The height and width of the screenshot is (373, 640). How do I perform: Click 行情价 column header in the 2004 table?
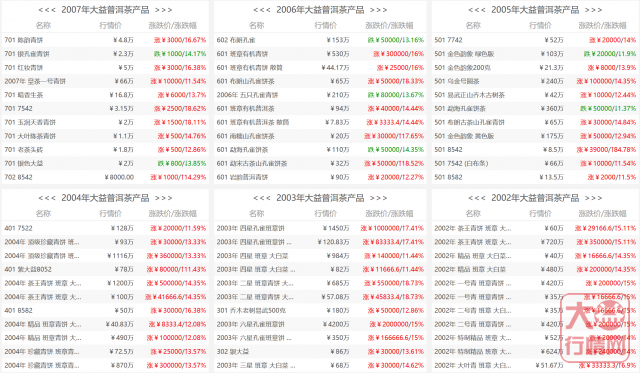(111, 213)
